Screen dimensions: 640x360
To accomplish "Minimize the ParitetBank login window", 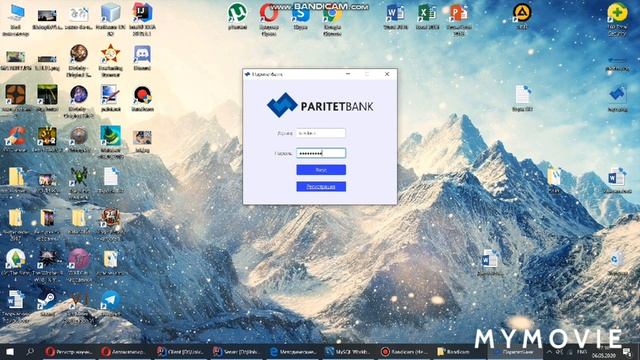I will click(x=348, y=74).
